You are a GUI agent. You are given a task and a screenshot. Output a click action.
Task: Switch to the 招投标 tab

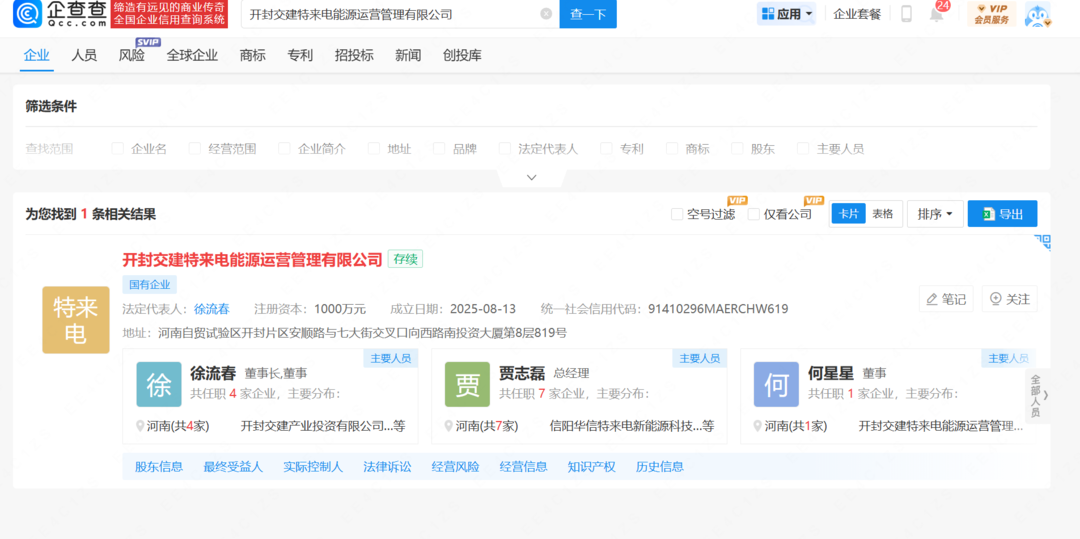354,56
